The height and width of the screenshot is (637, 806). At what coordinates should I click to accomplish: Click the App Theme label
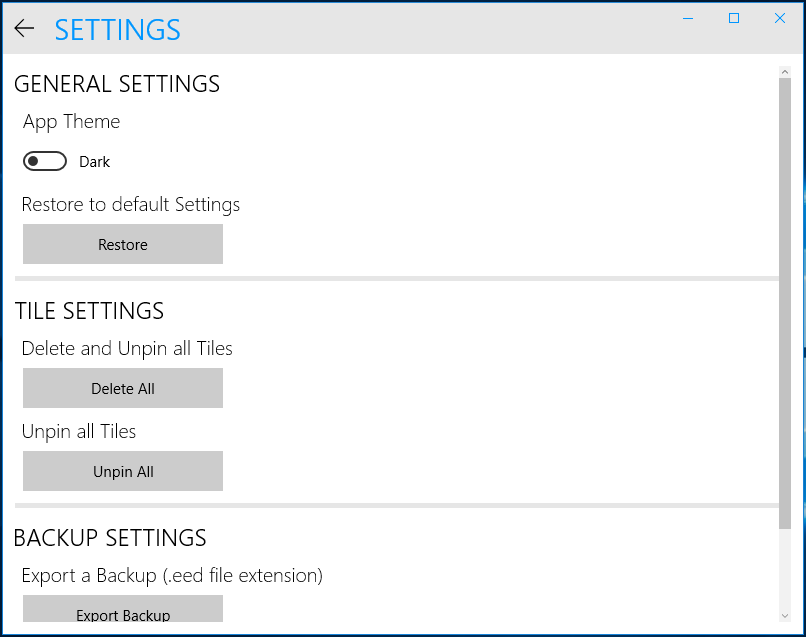(x=71, y=122)
